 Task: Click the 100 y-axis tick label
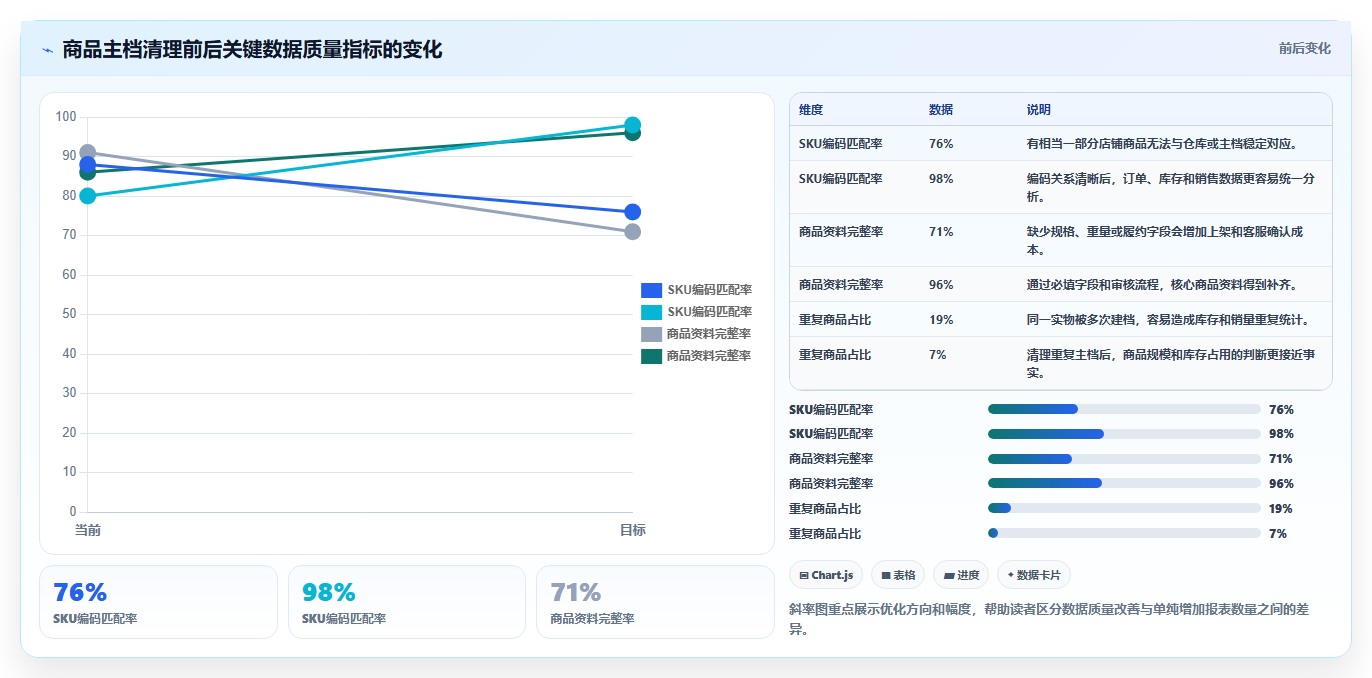66,117
